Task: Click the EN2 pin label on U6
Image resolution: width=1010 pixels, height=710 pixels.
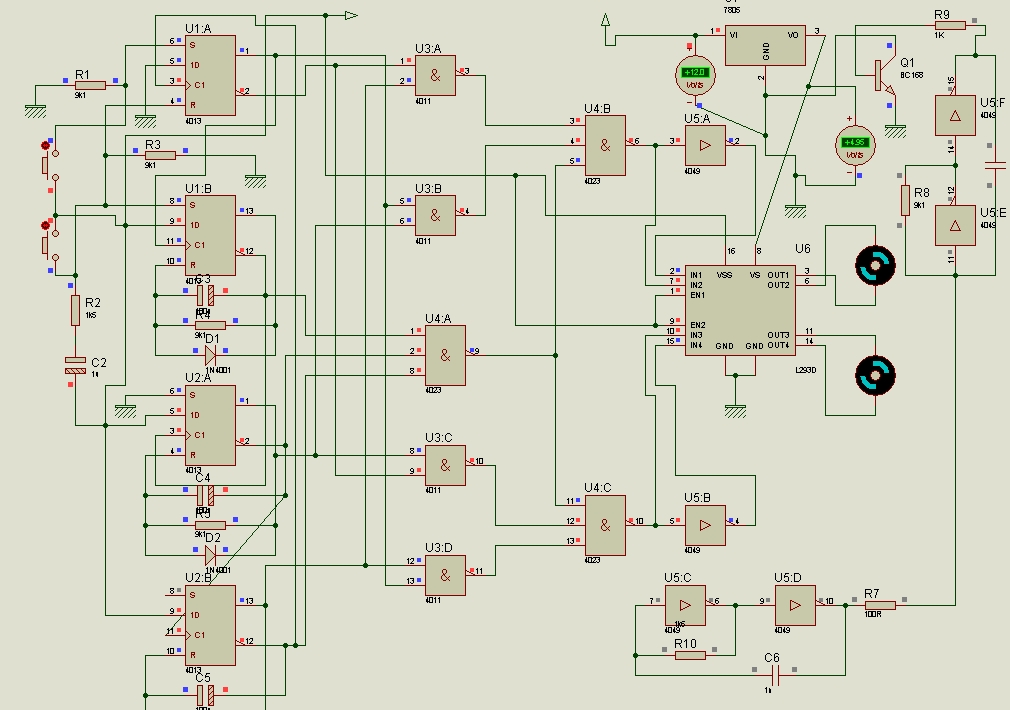Action: 698,325
